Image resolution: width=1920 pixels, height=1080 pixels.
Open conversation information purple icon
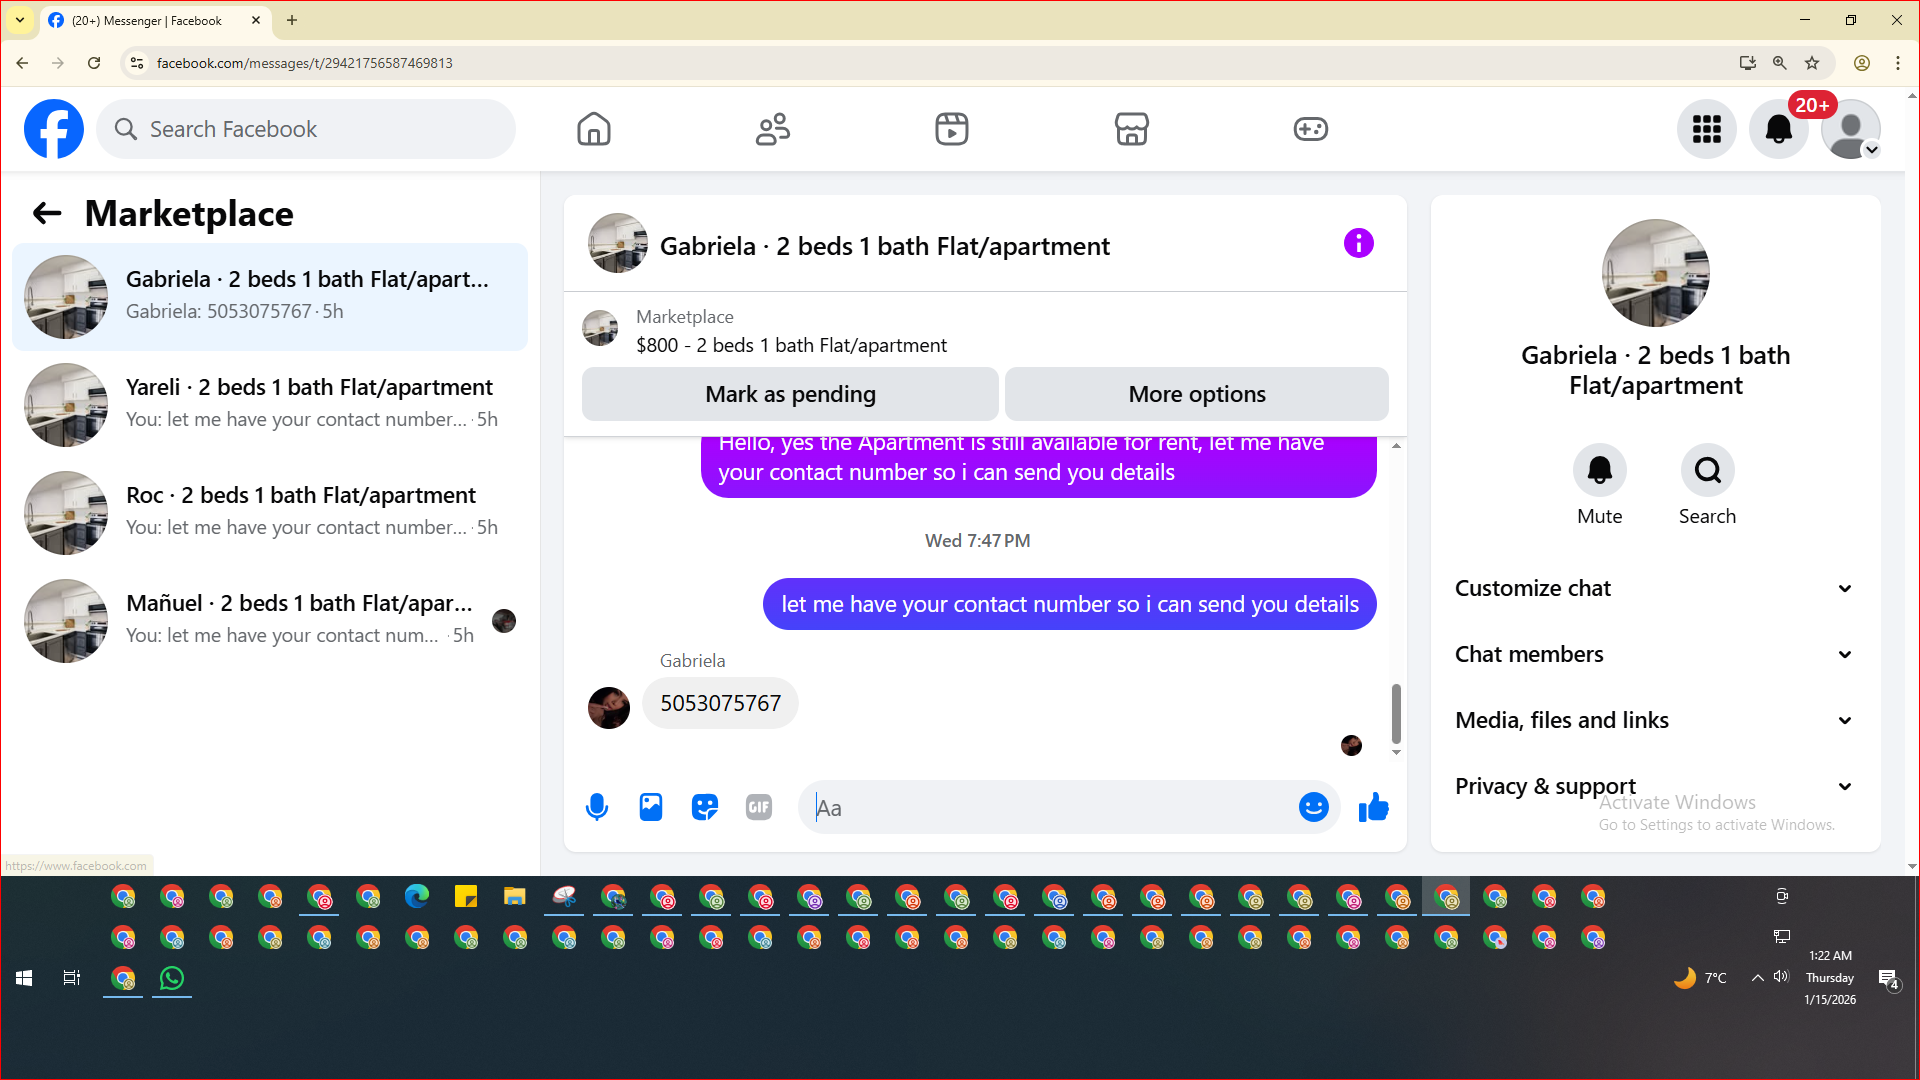1358,243
